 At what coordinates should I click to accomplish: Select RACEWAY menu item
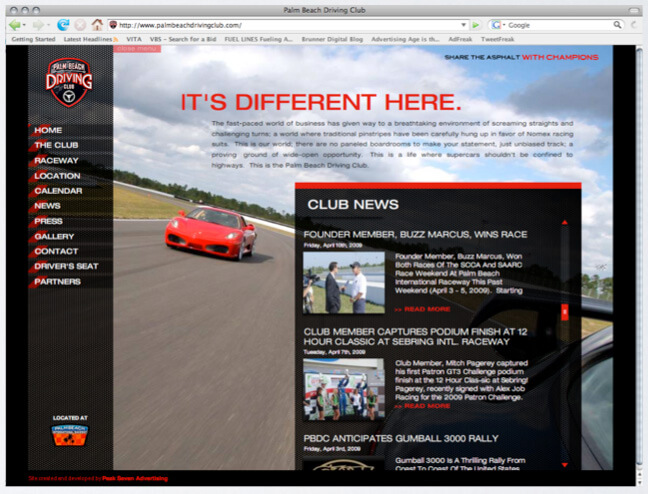tap(56, 160)
